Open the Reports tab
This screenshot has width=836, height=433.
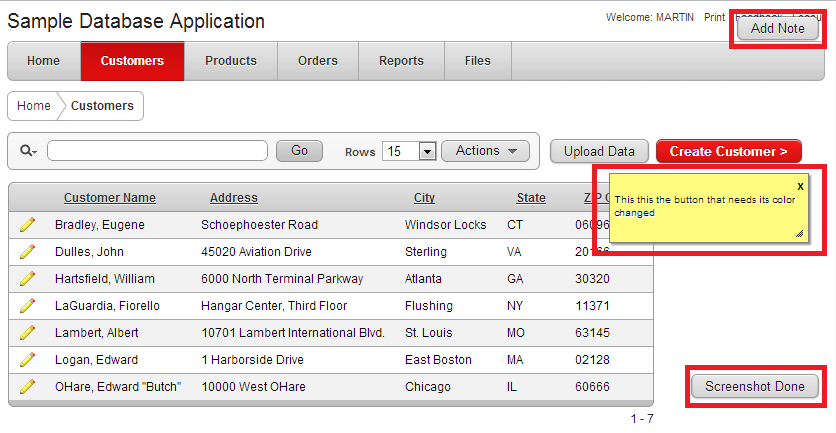(x=401, y=61)
